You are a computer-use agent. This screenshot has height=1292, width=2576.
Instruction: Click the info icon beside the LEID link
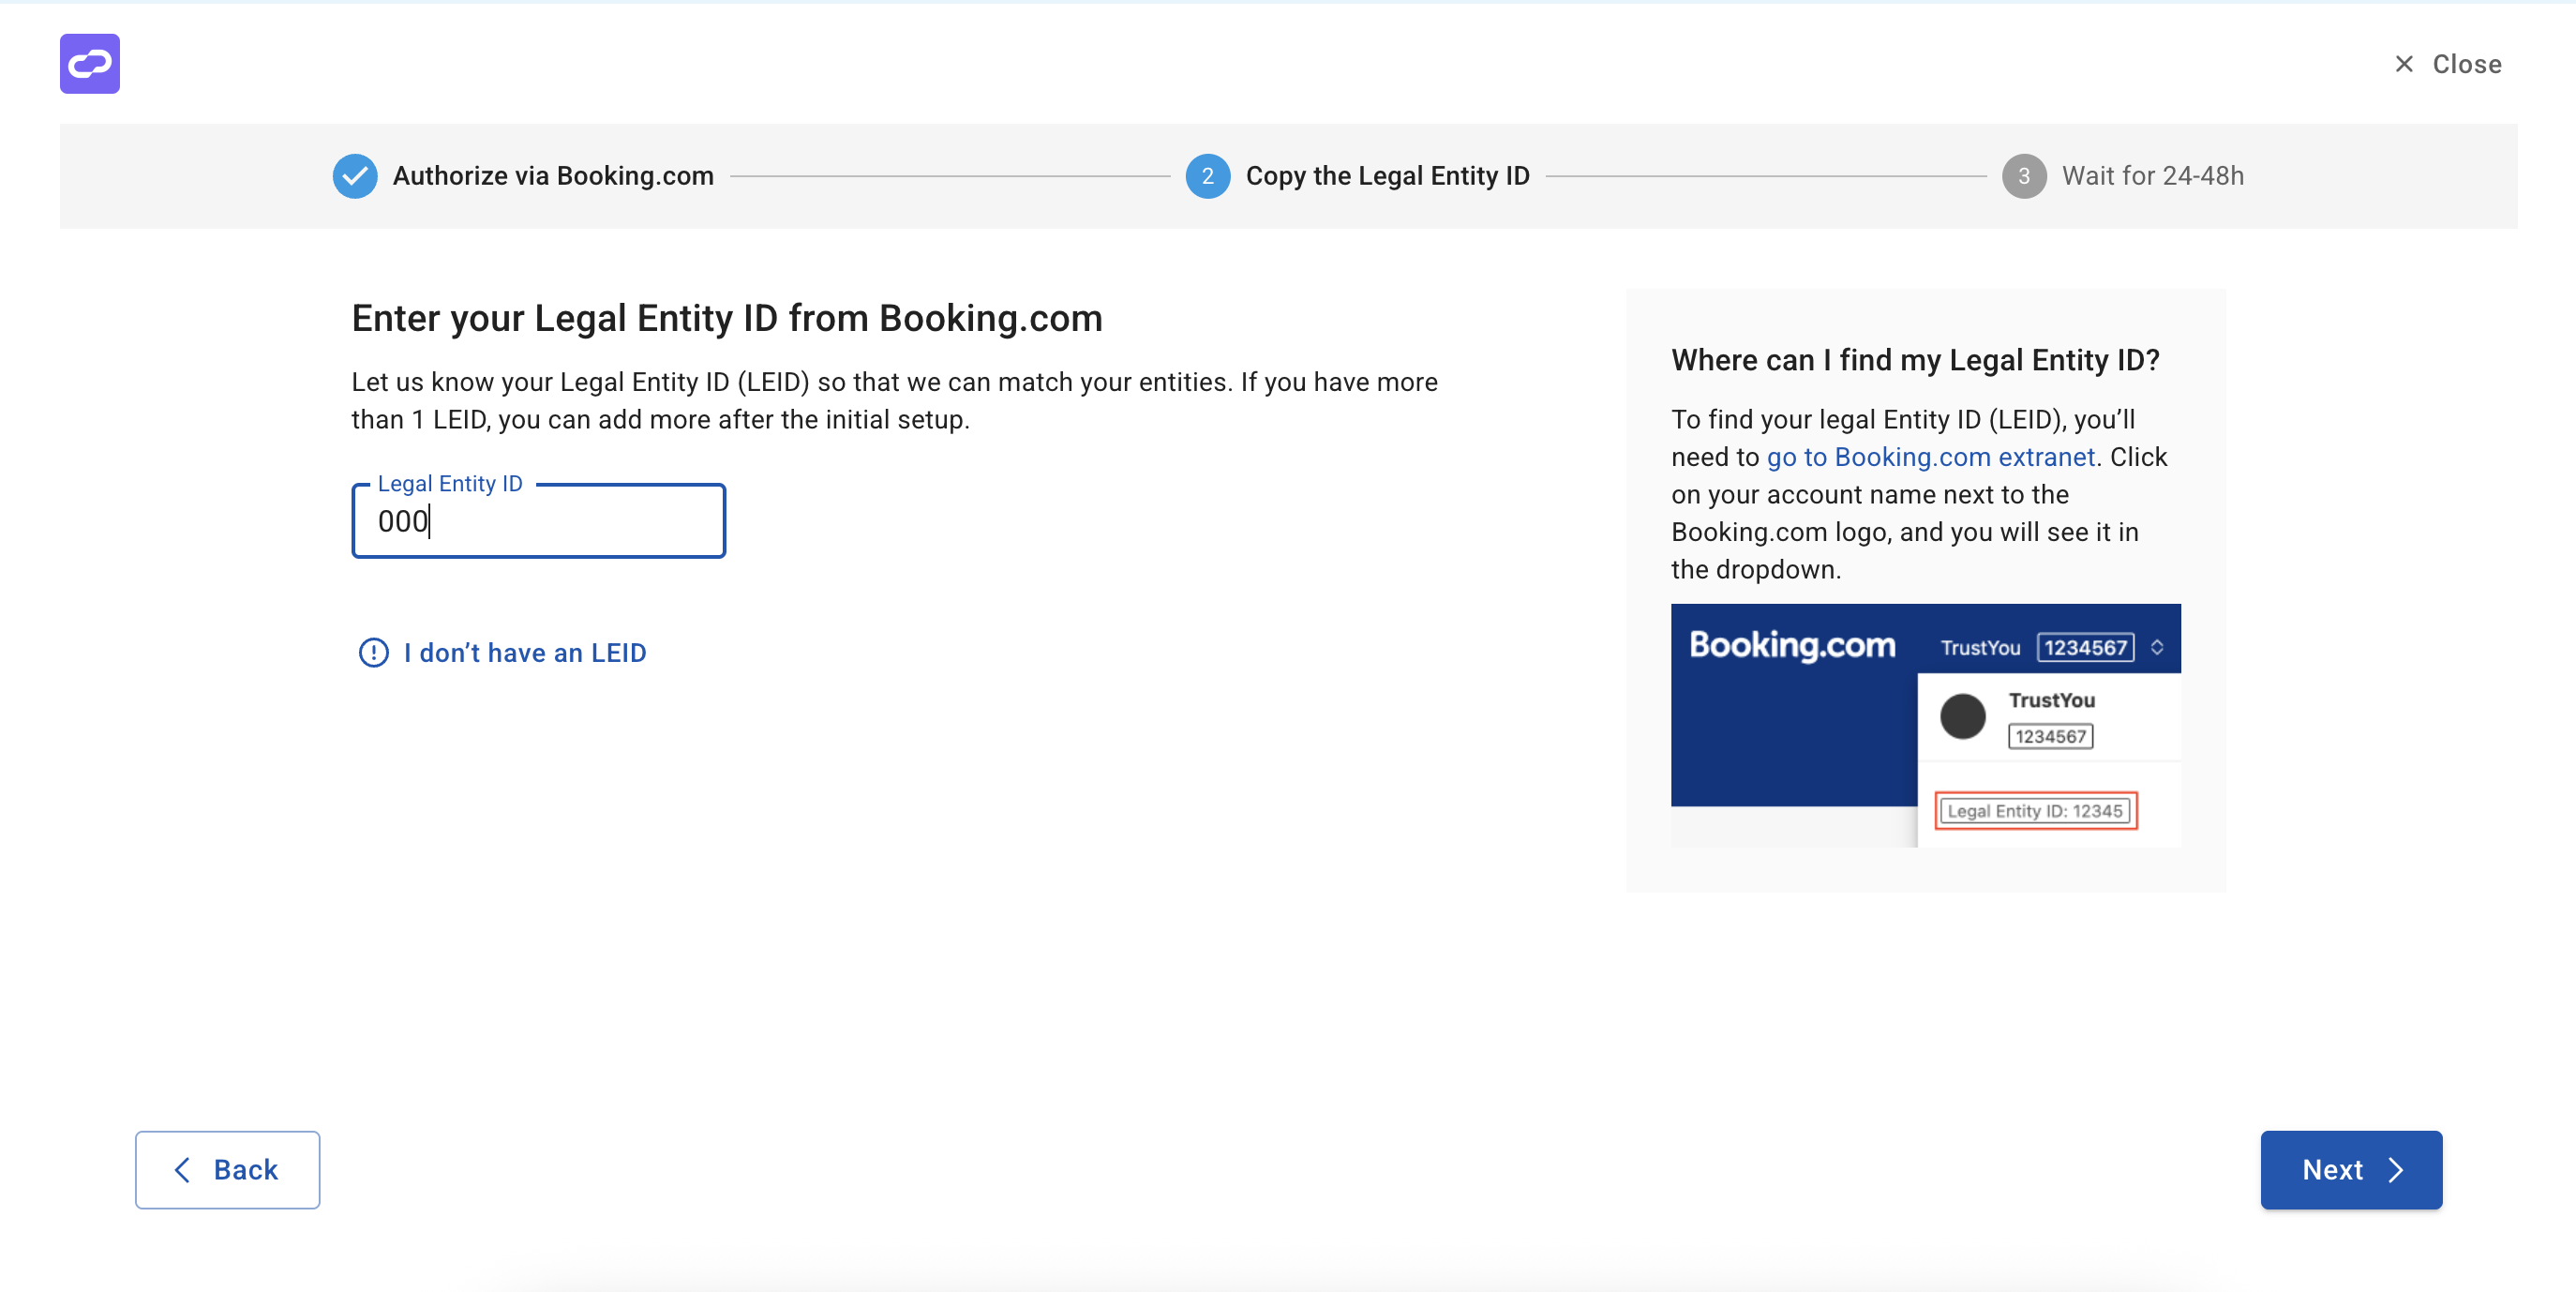(374, 653)
